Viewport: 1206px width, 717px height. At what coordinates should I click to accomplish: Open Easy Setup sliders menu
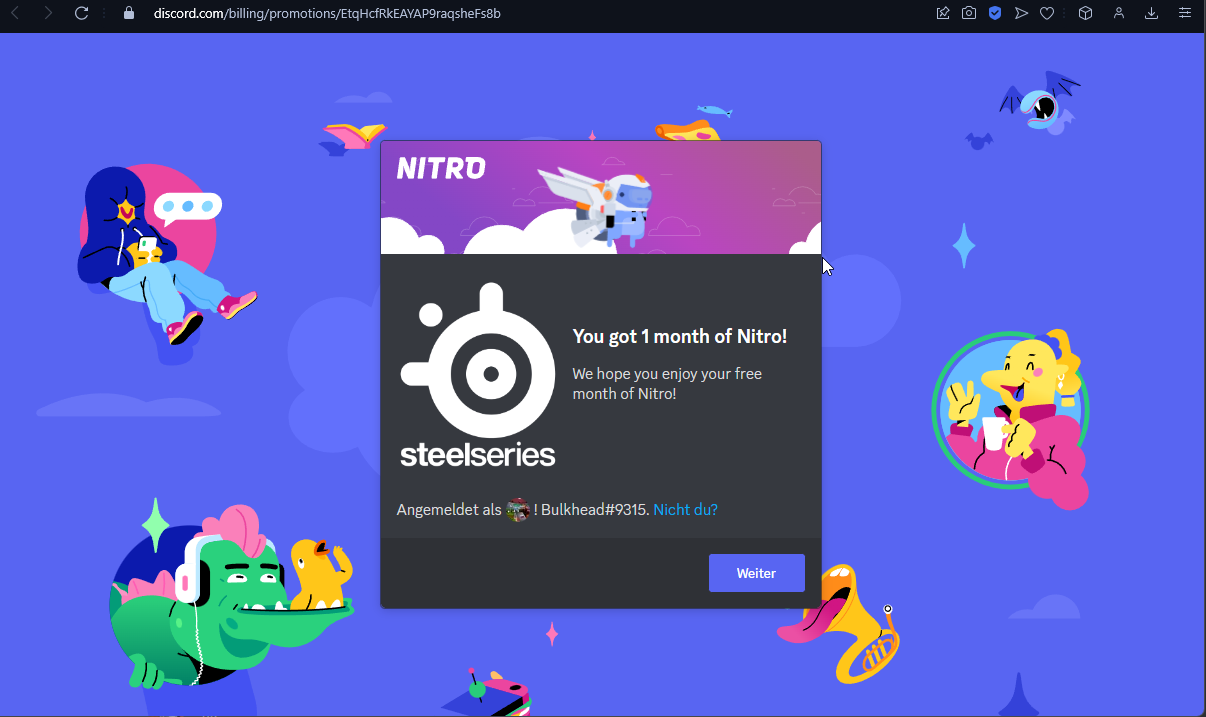coord(1185,13)
